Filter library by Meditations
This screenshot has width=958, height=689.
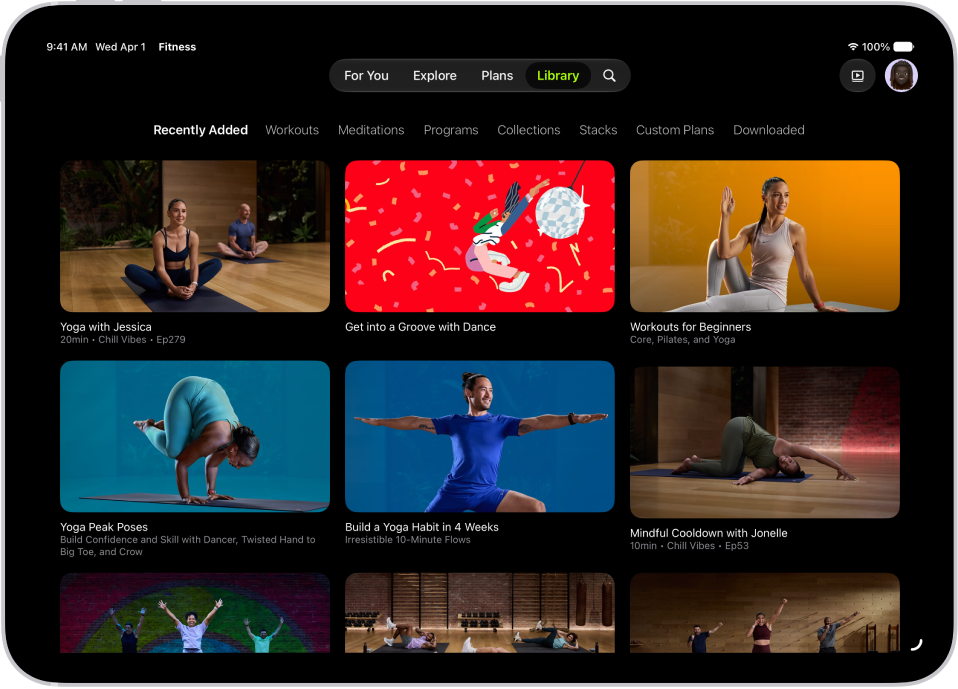click(371, 130)
